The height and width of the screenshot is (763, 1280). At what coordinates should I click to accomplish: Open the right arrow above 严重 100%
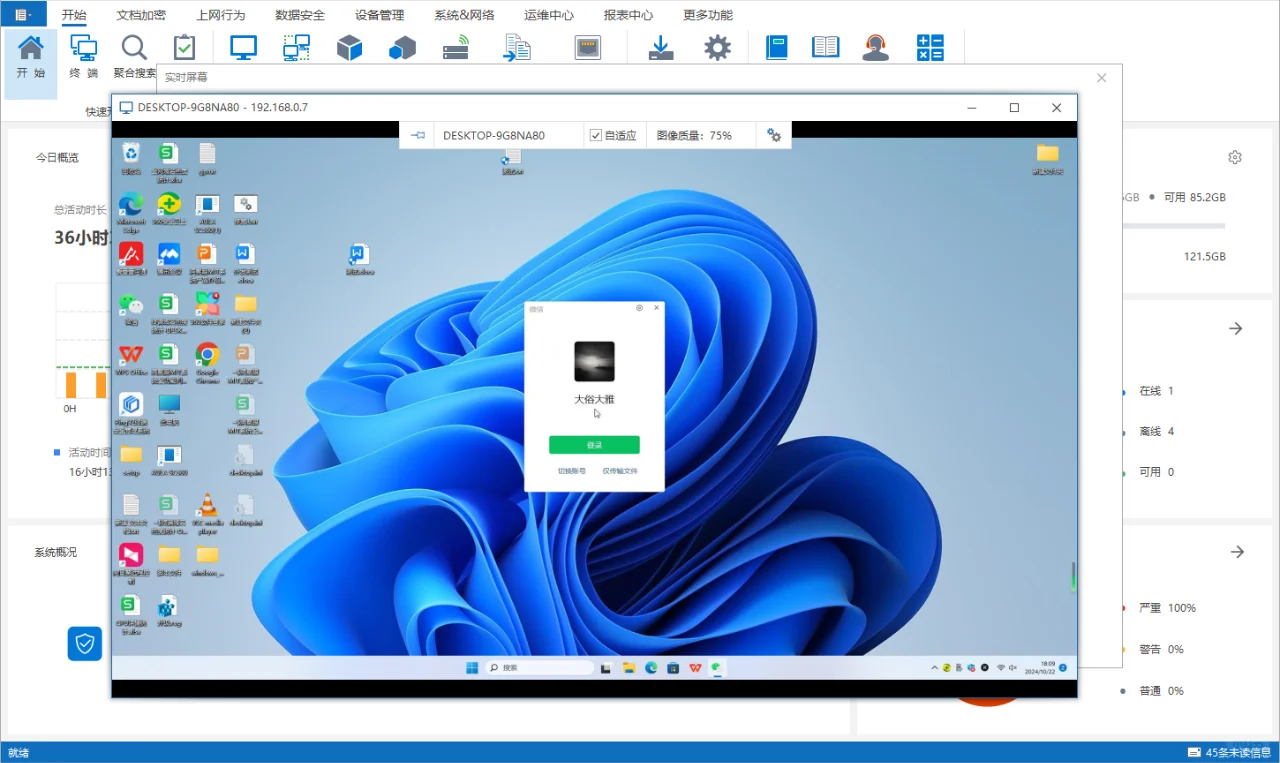pos(1237,552)
